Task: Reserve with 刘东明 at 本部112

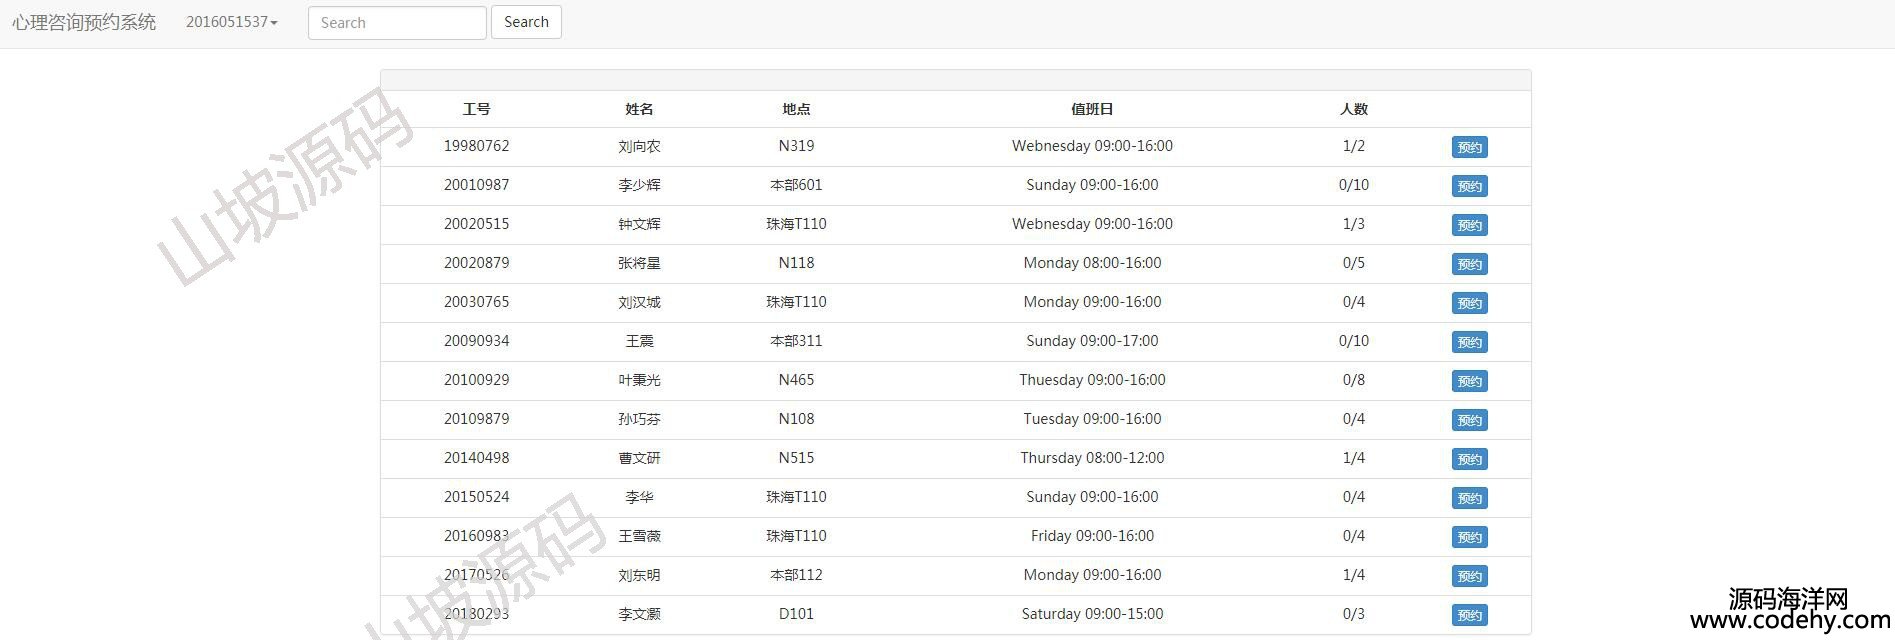Action: click(x=1469, y=576)
